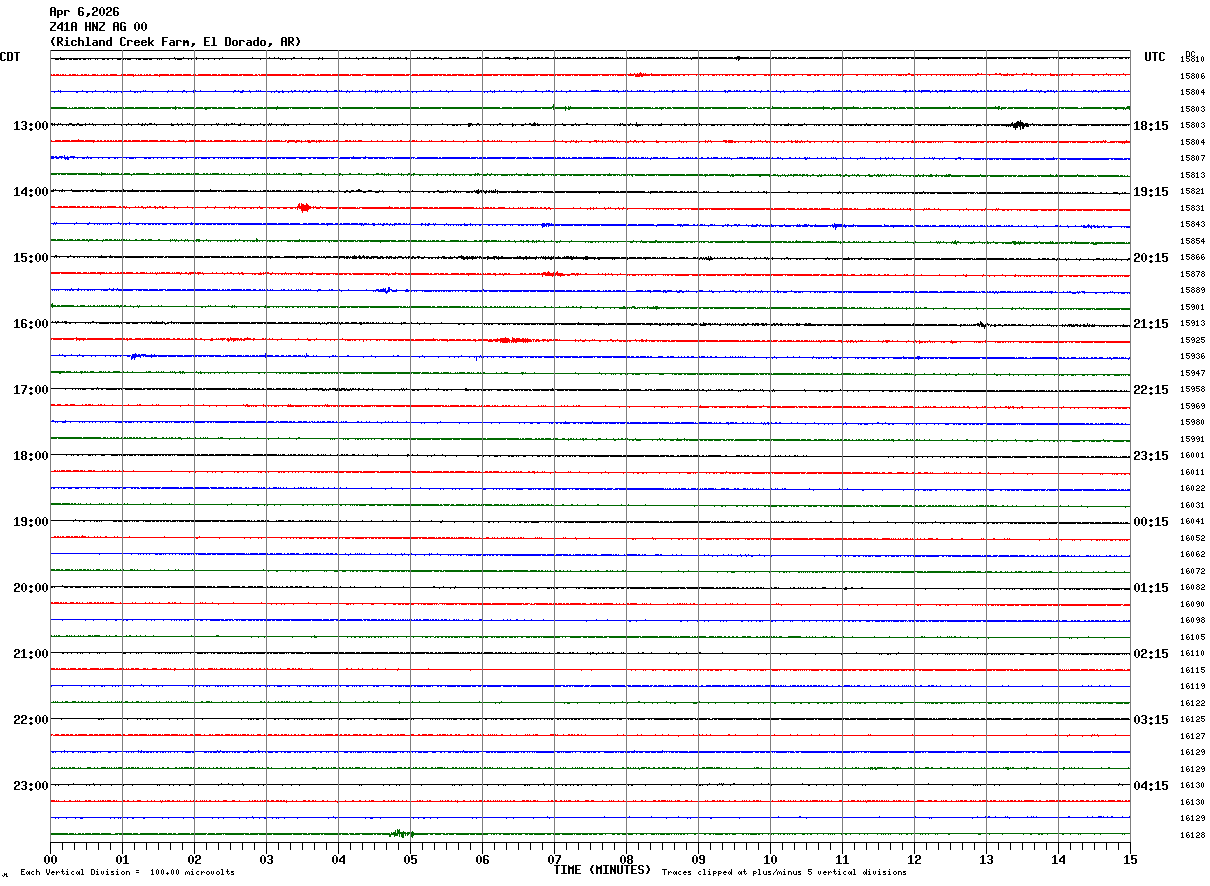Select DC offset value 15807
The image size is (1210, 886).
coord(1192,158)
